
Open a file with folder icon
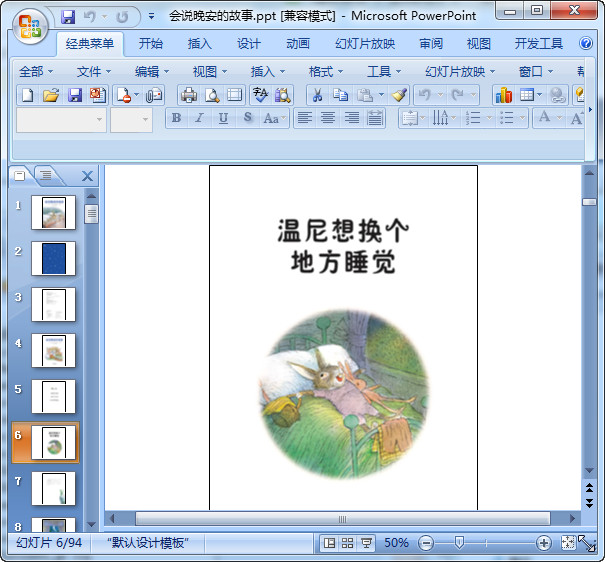point(51,95)
